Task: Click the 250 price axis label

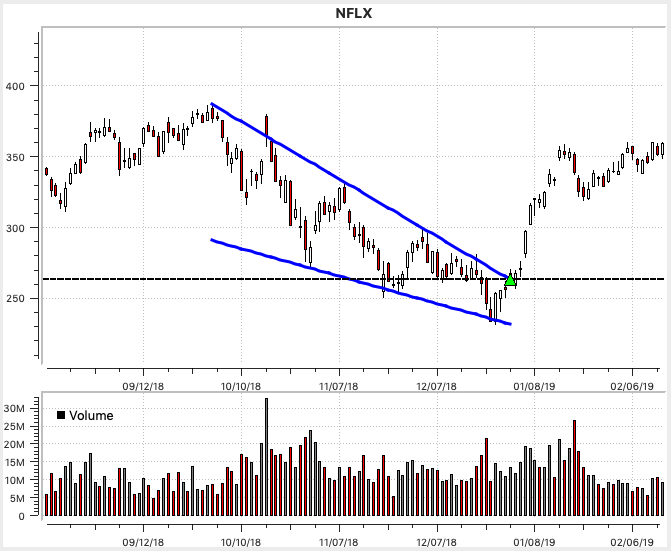Action: click(x=15, y=299)
